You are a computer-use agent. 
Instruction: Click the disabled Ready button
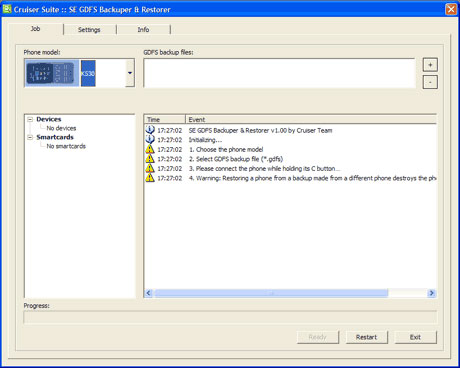click(x=317, y=337)
